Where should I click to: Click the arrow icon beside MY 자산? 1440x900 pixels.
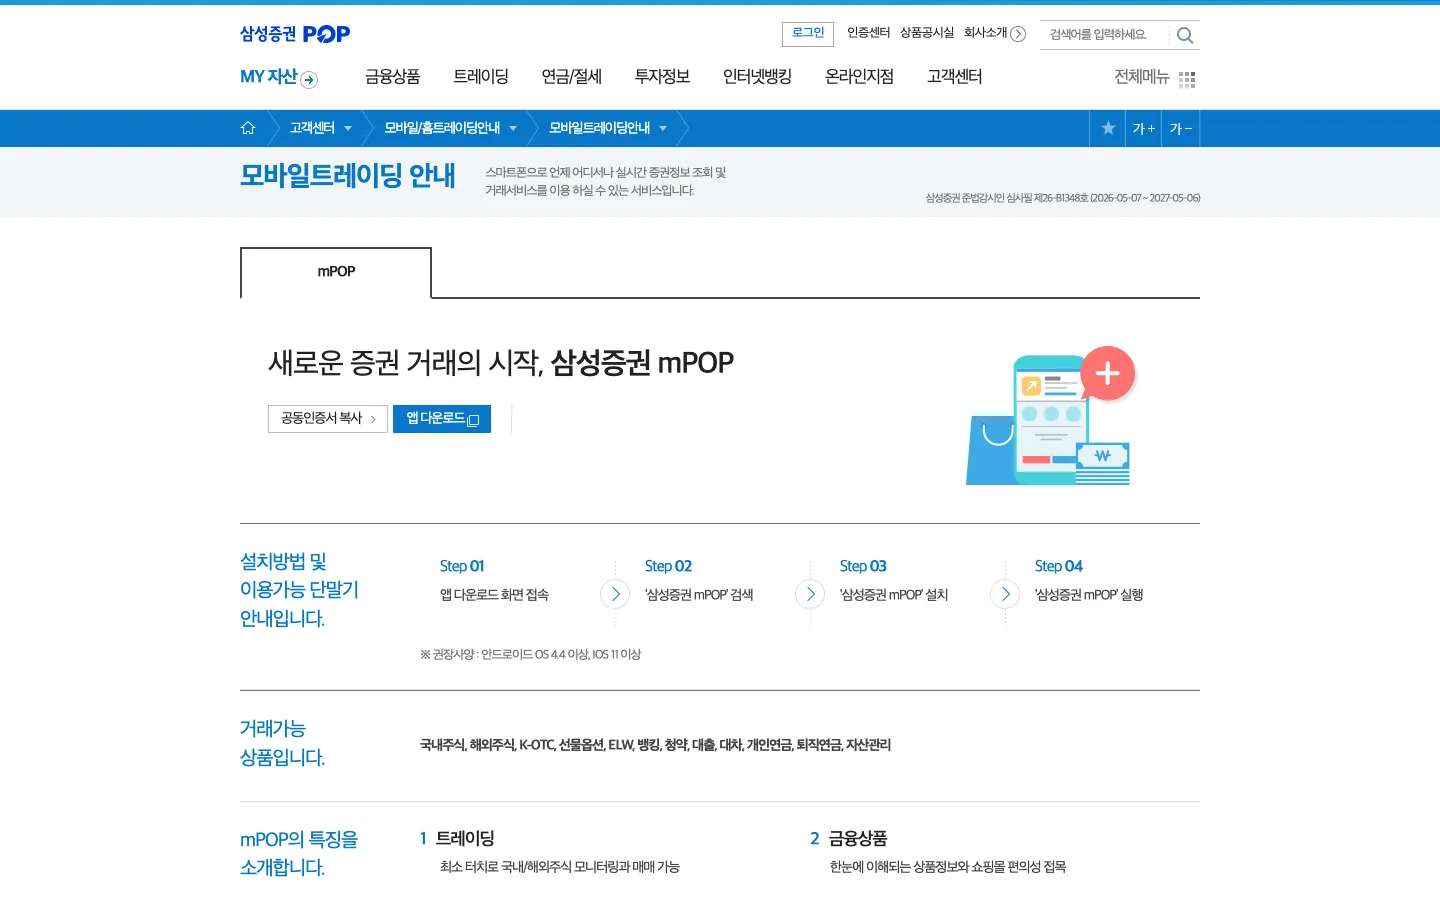[x=309, y=80]
